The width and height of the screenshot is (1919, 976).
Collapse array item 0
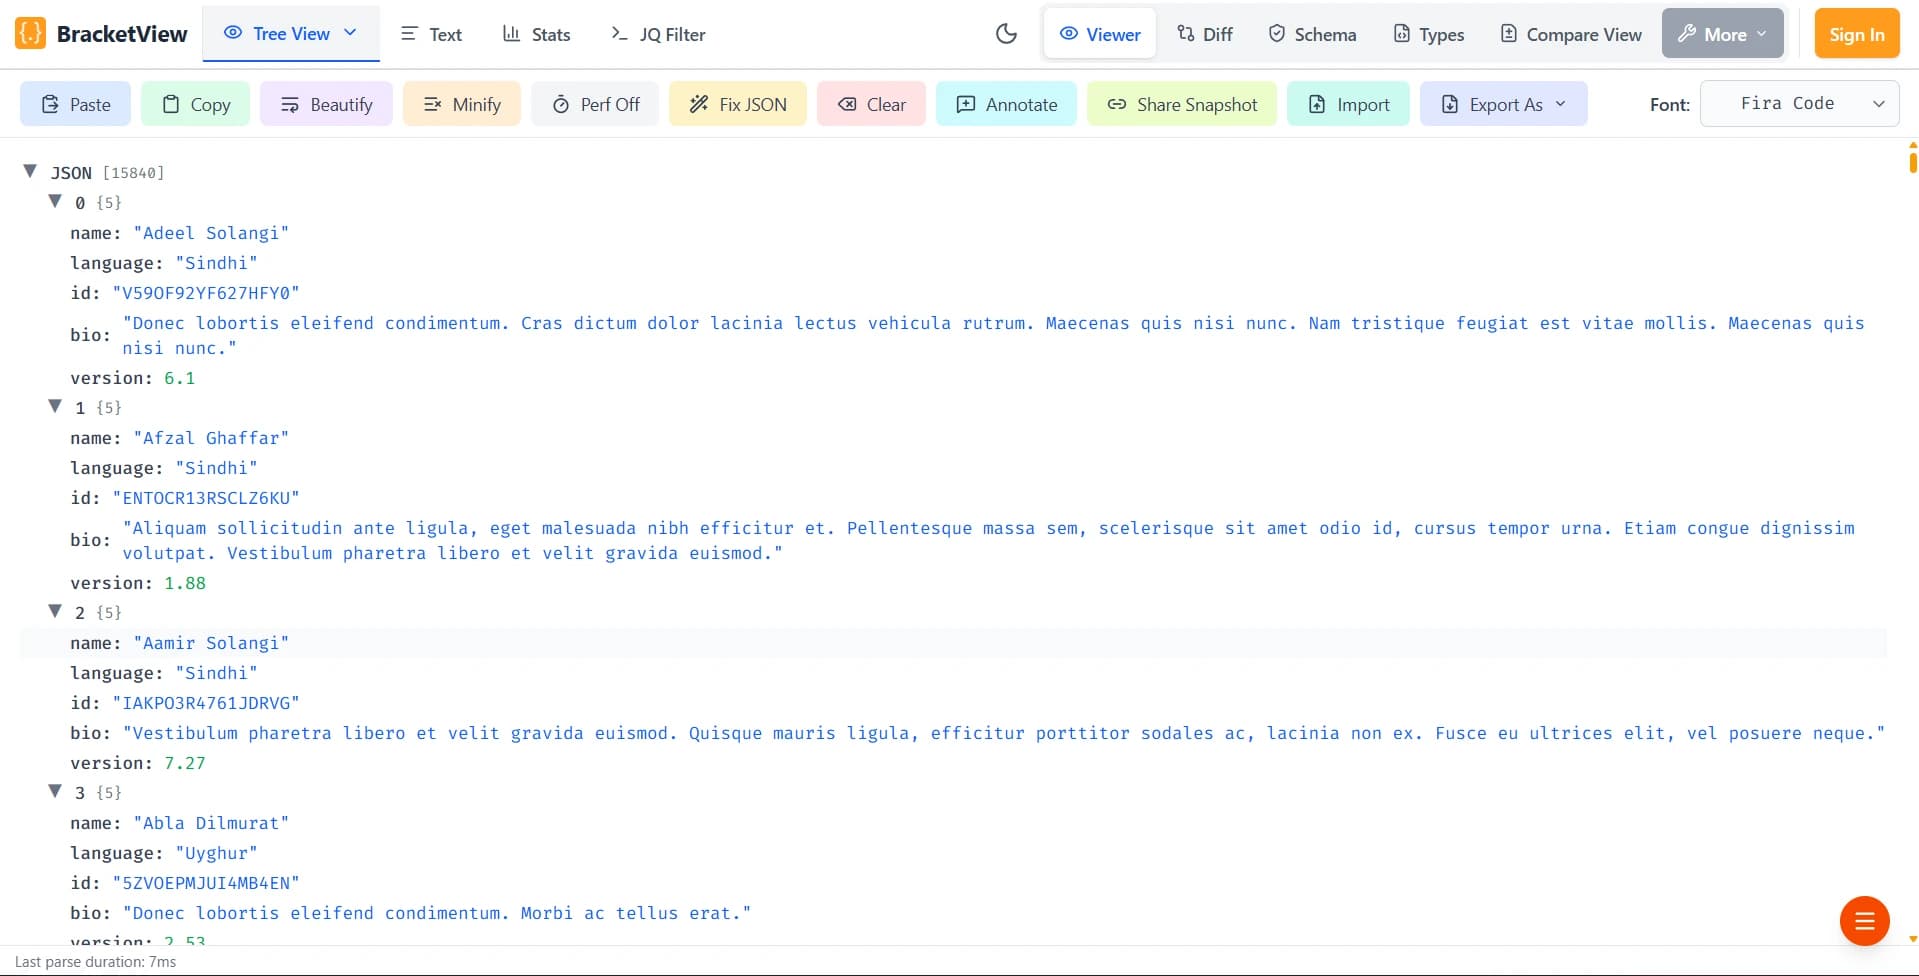coord(55,201)
